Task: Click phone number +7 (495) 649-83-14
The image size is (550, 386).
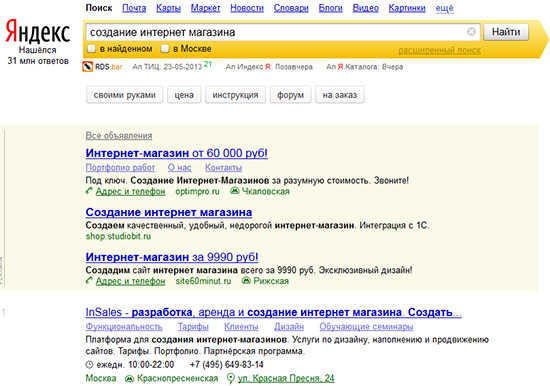Action: pos(227,365)
